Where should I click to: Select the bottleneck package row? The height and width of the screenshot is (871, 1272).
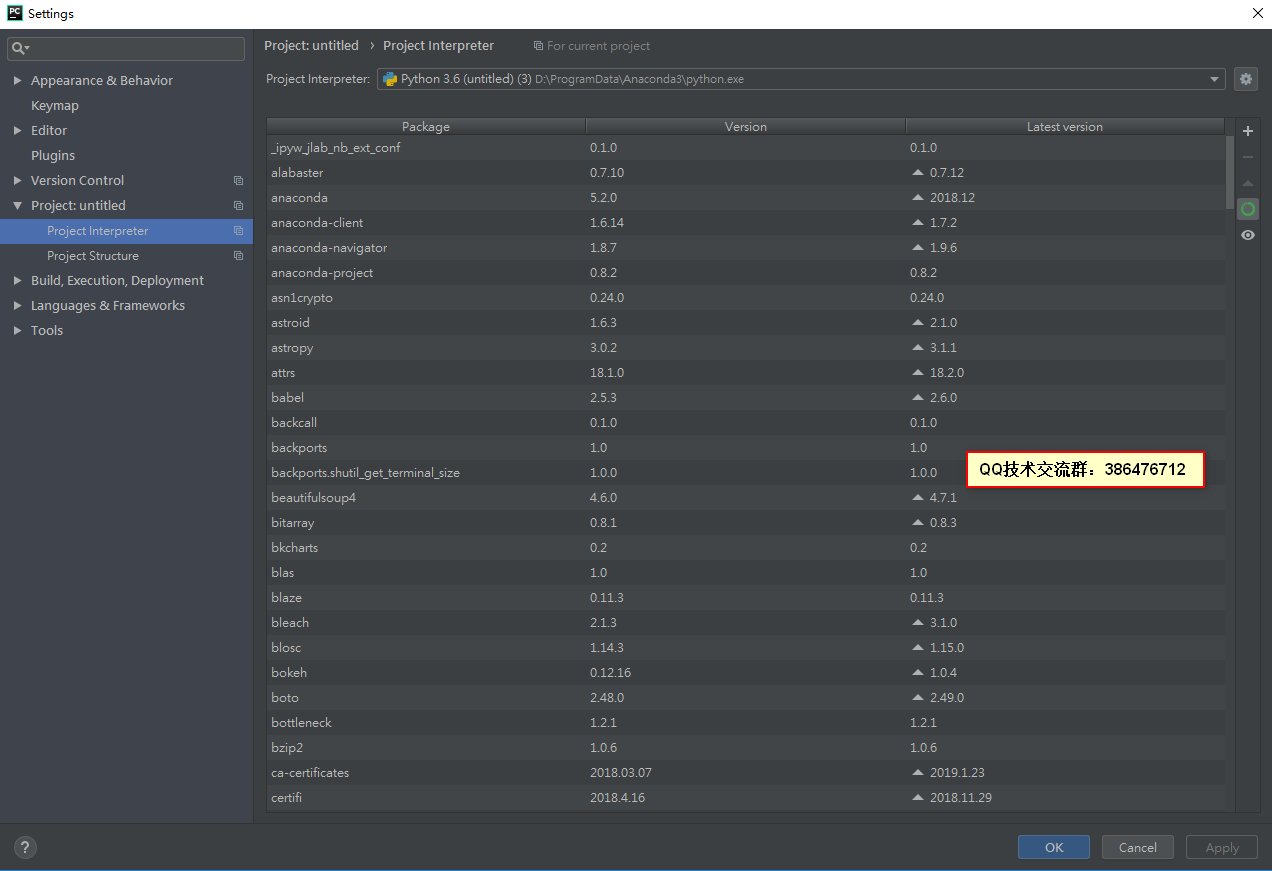coord(746,722)
